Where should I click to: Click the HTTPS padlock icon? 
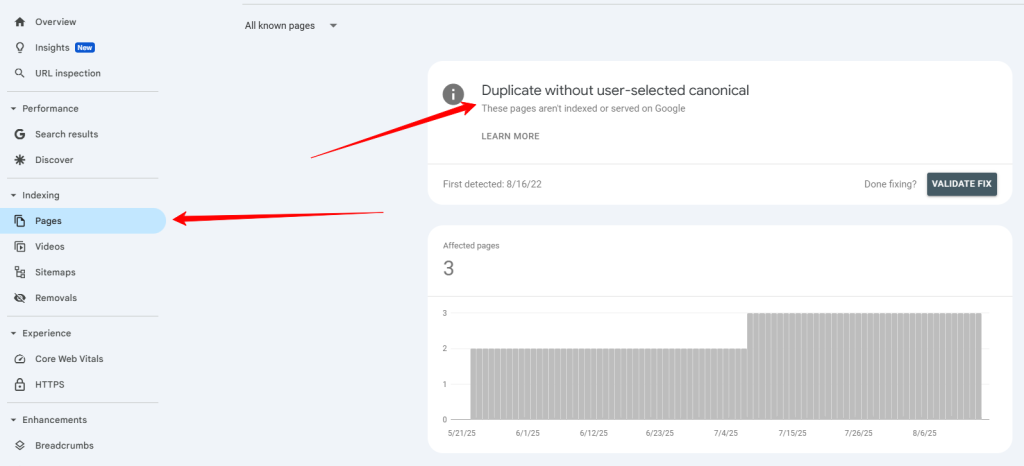20,384
